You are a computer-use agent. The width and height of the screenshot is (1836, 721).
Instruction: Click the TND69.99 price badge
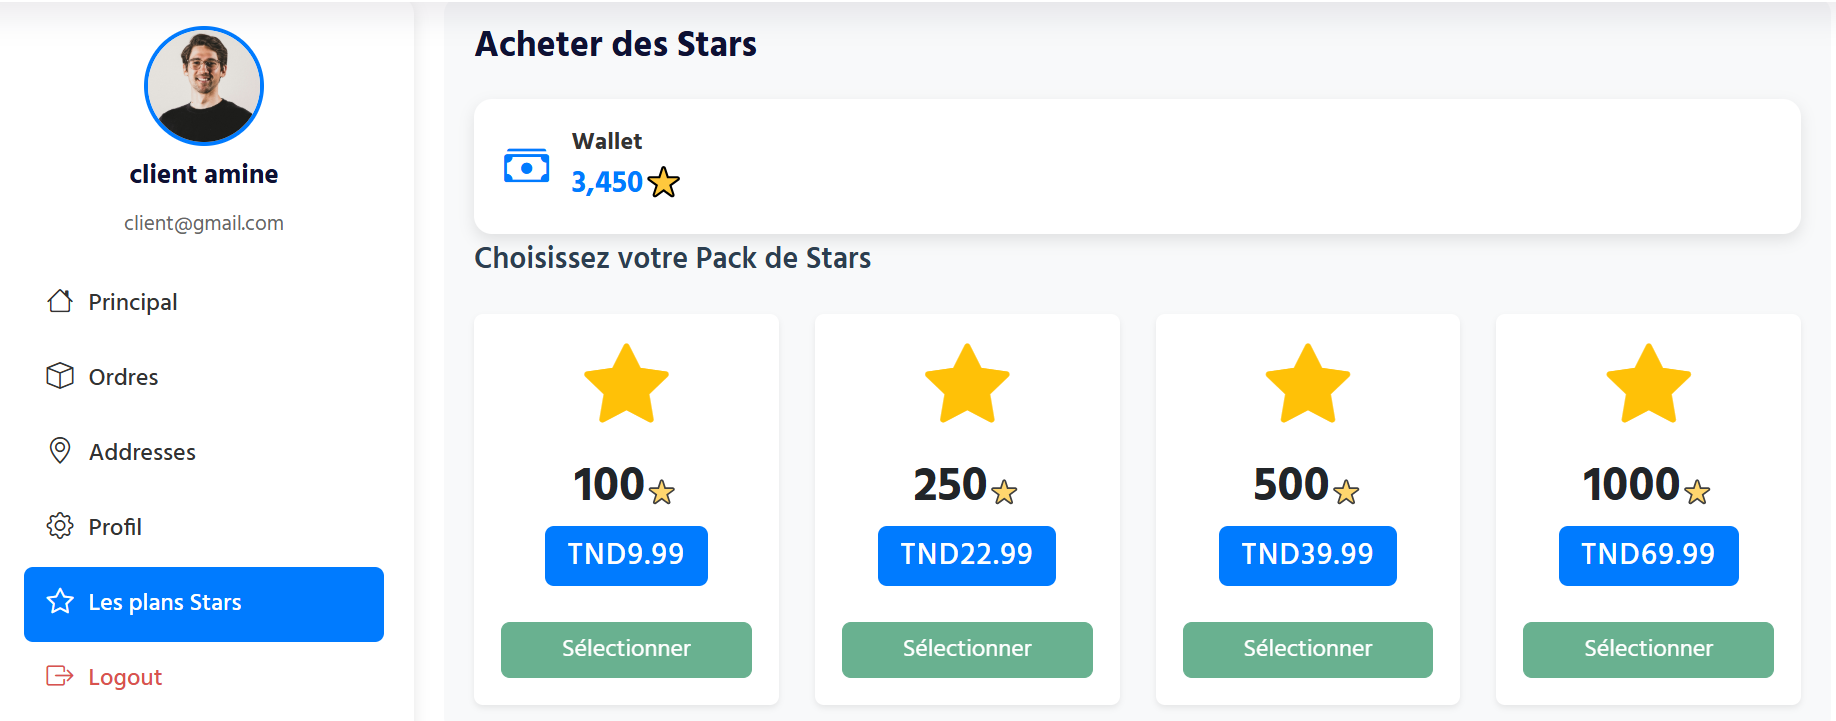tap(1648, 555)
